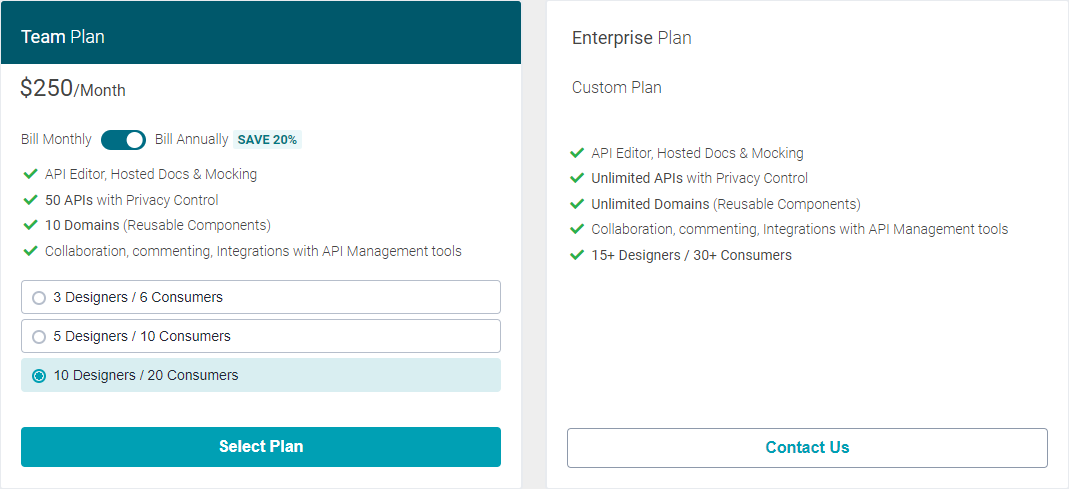Image resolution: width=1069 pixels, height=489 pixels.
Task: Select 3 Designers / 6 Consumers option
Action: 39,297
